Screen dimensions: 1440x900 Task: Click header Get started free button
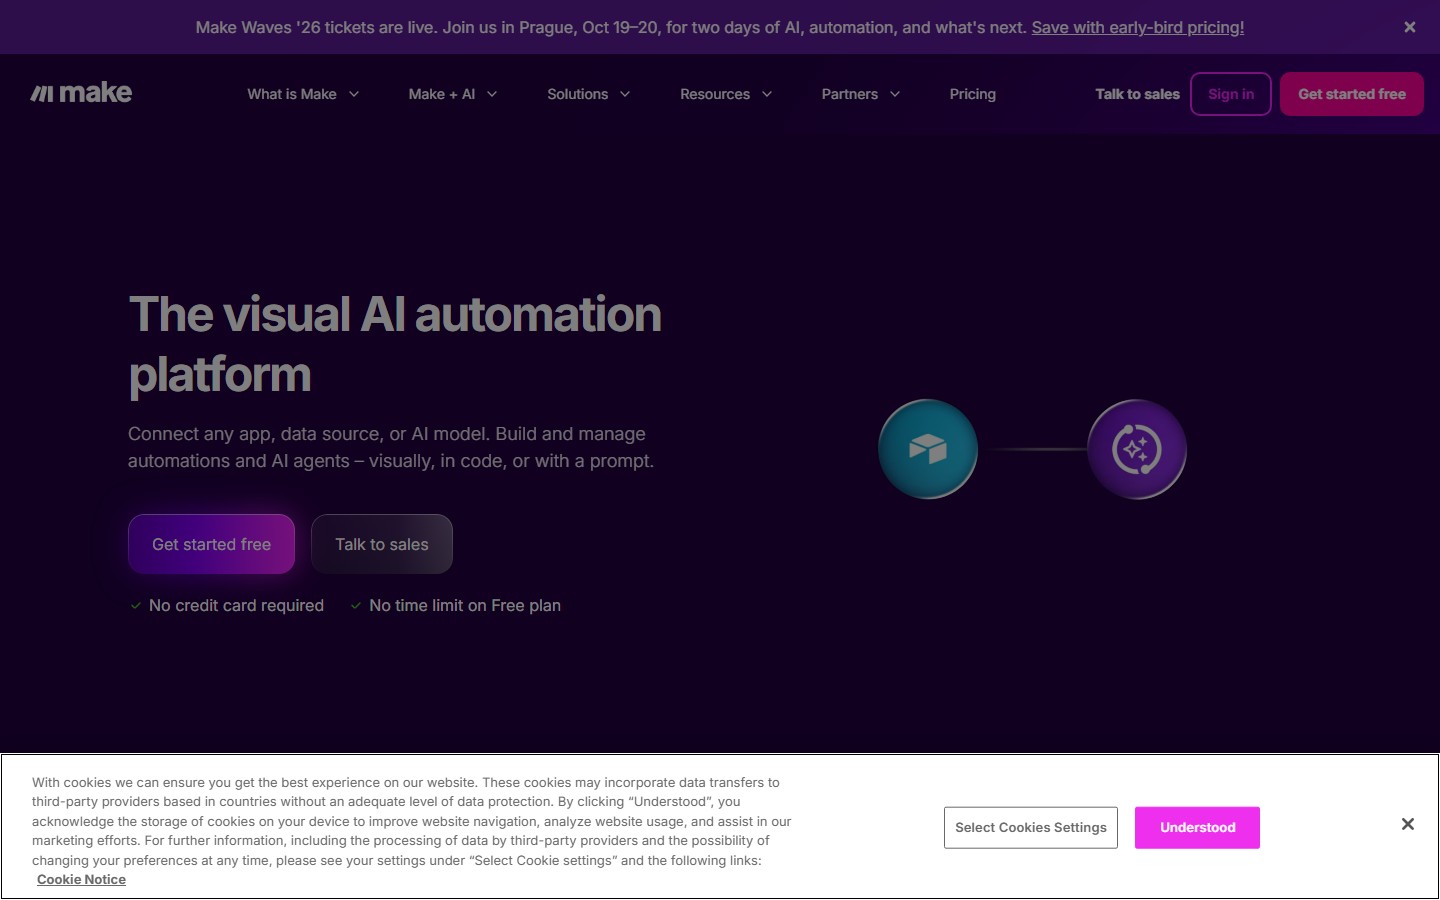tap(1352, 94)
